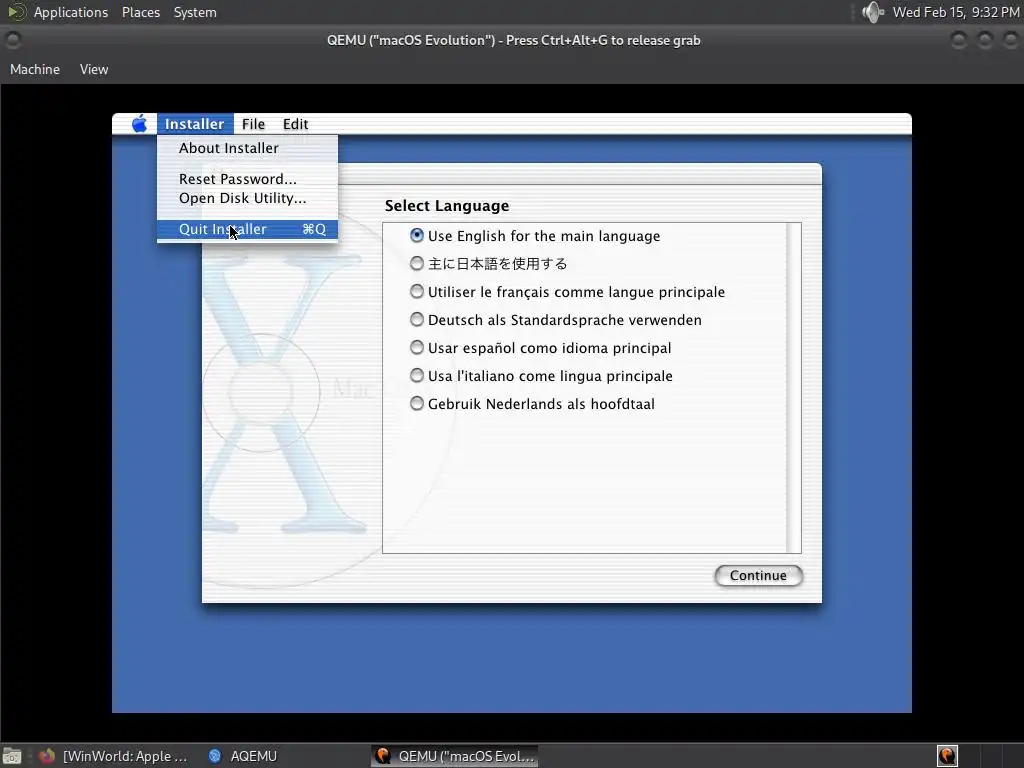Viewport: 1024px width, 768px height.
Task: Click the AQEMU taskbar icon
Action: coord(215,756)
